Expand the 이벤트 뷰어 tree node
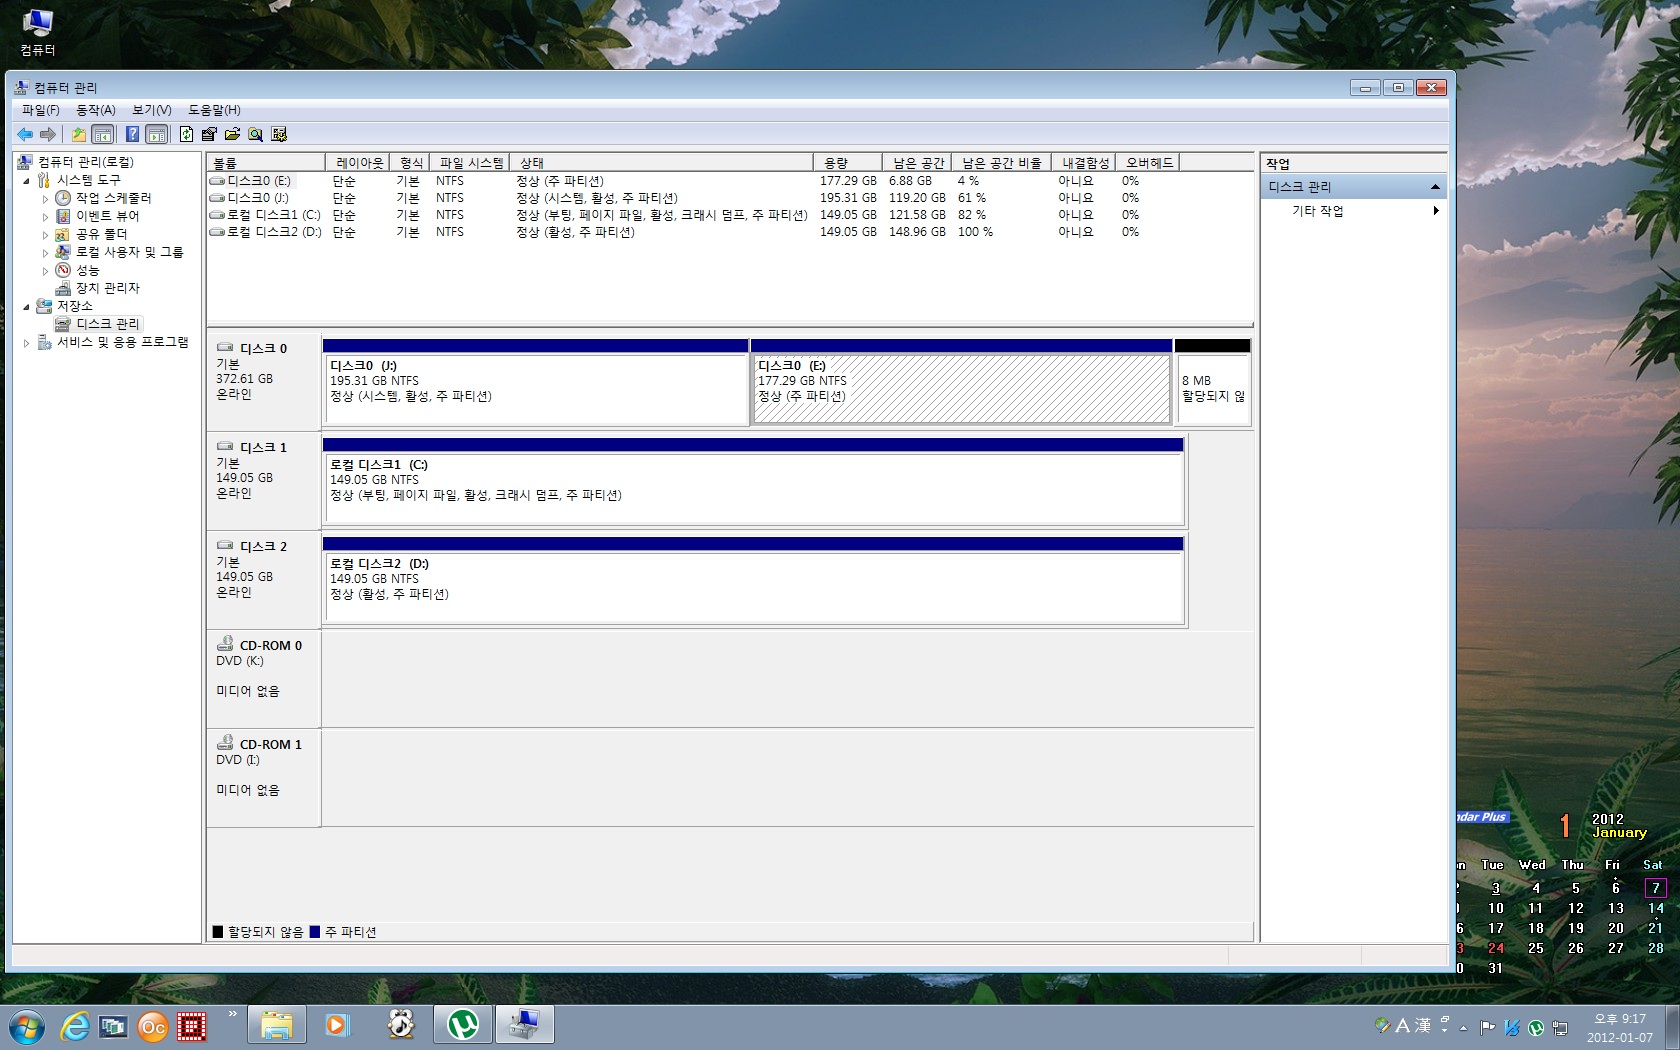Viewport: 1680px width, 1050px height. tap(45, 216)
